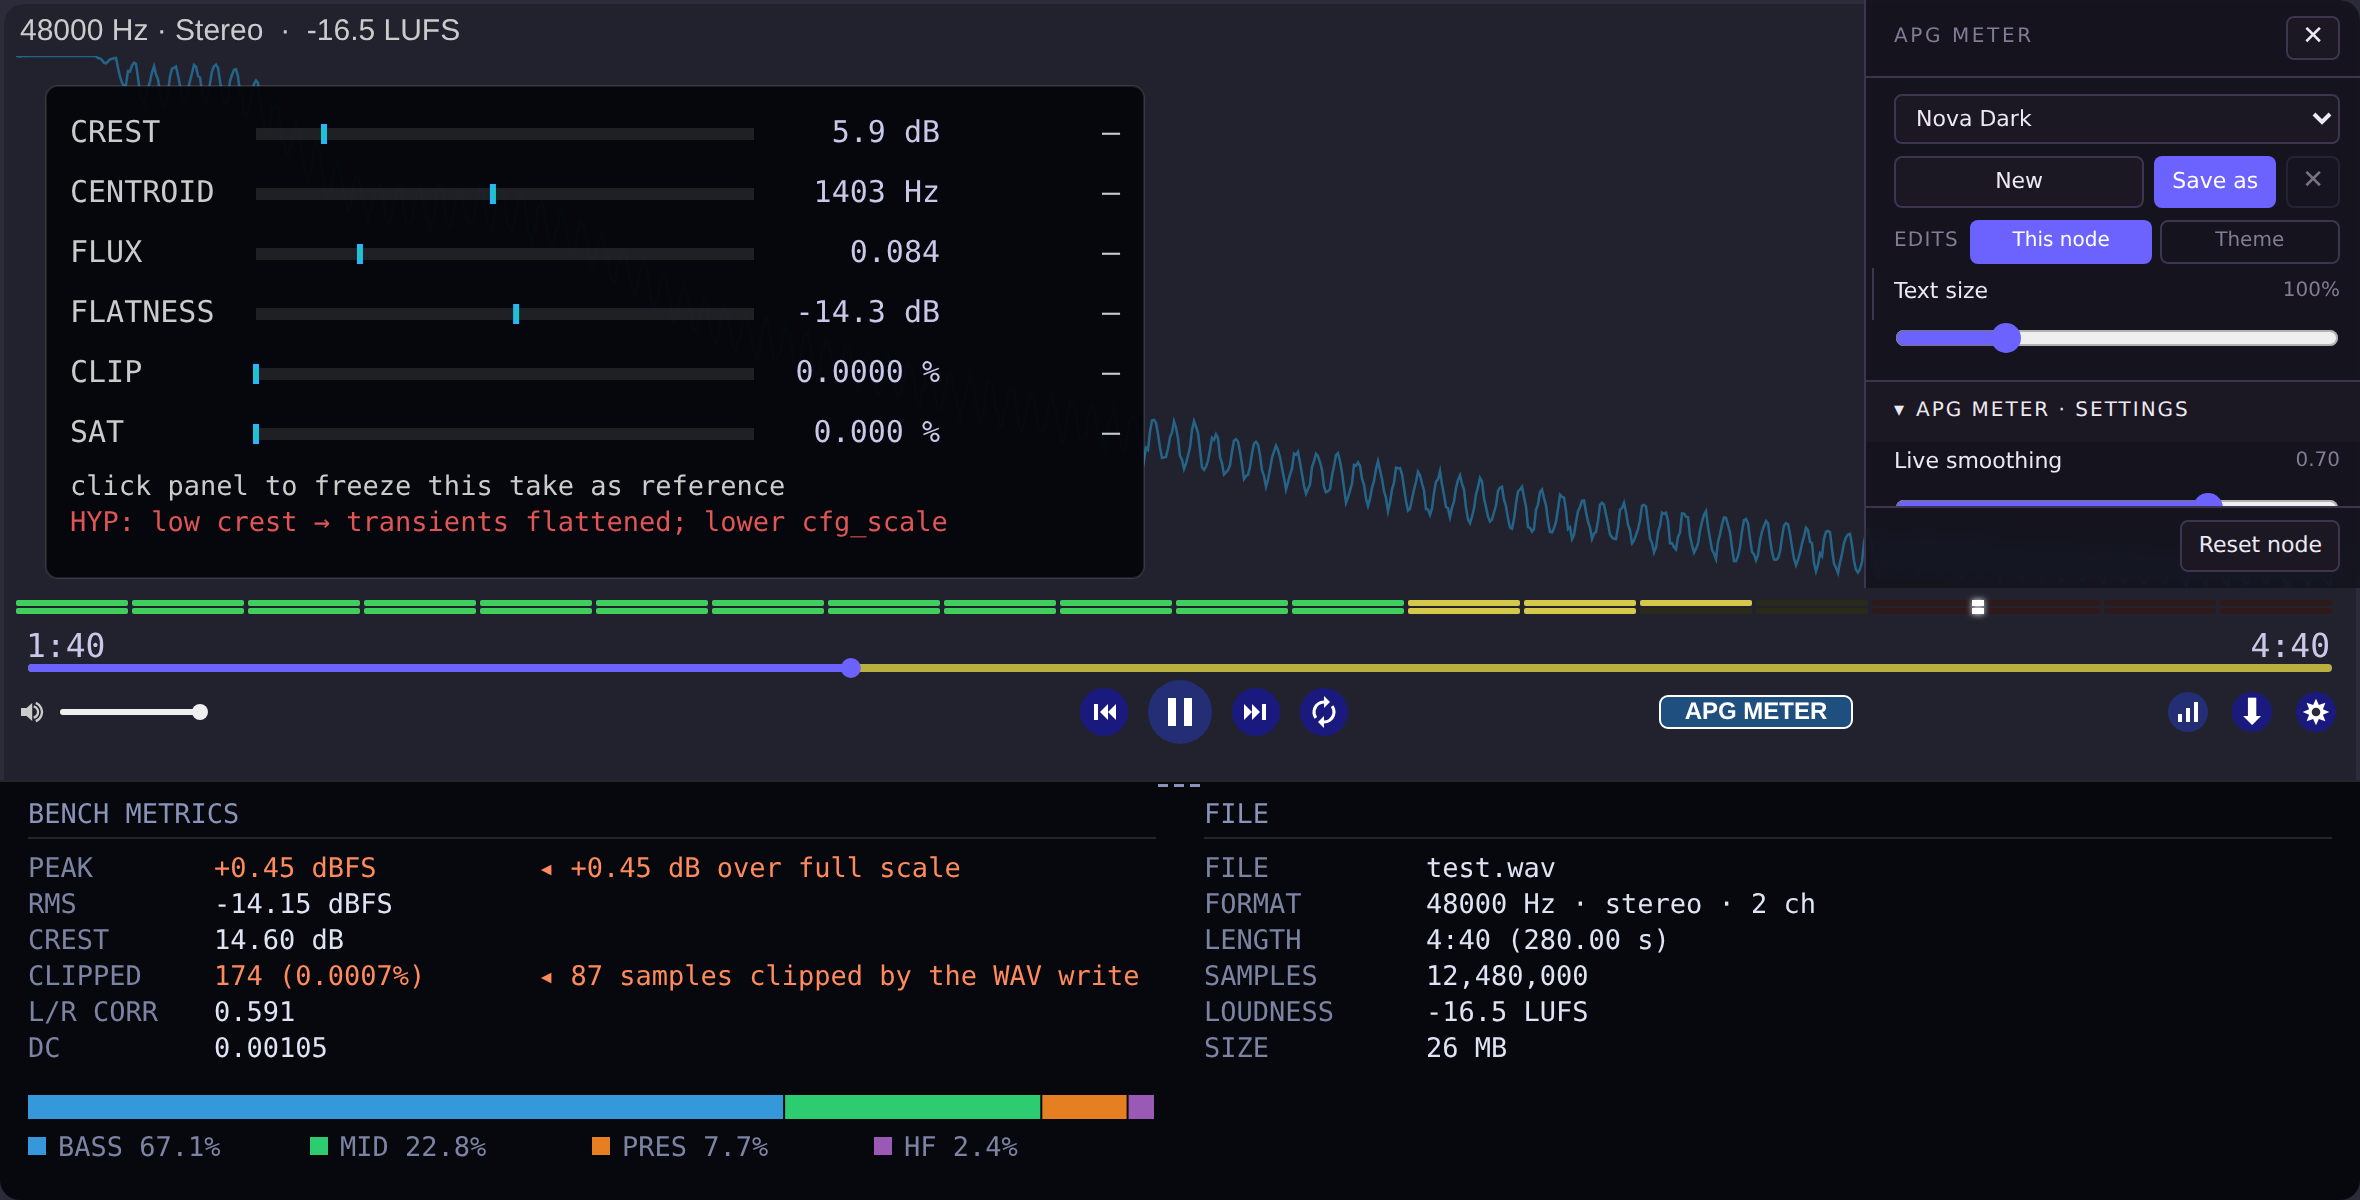Screen dimensions: 2360x1200
Task: Select the This node edits tab
Action: click(2060, 241)
